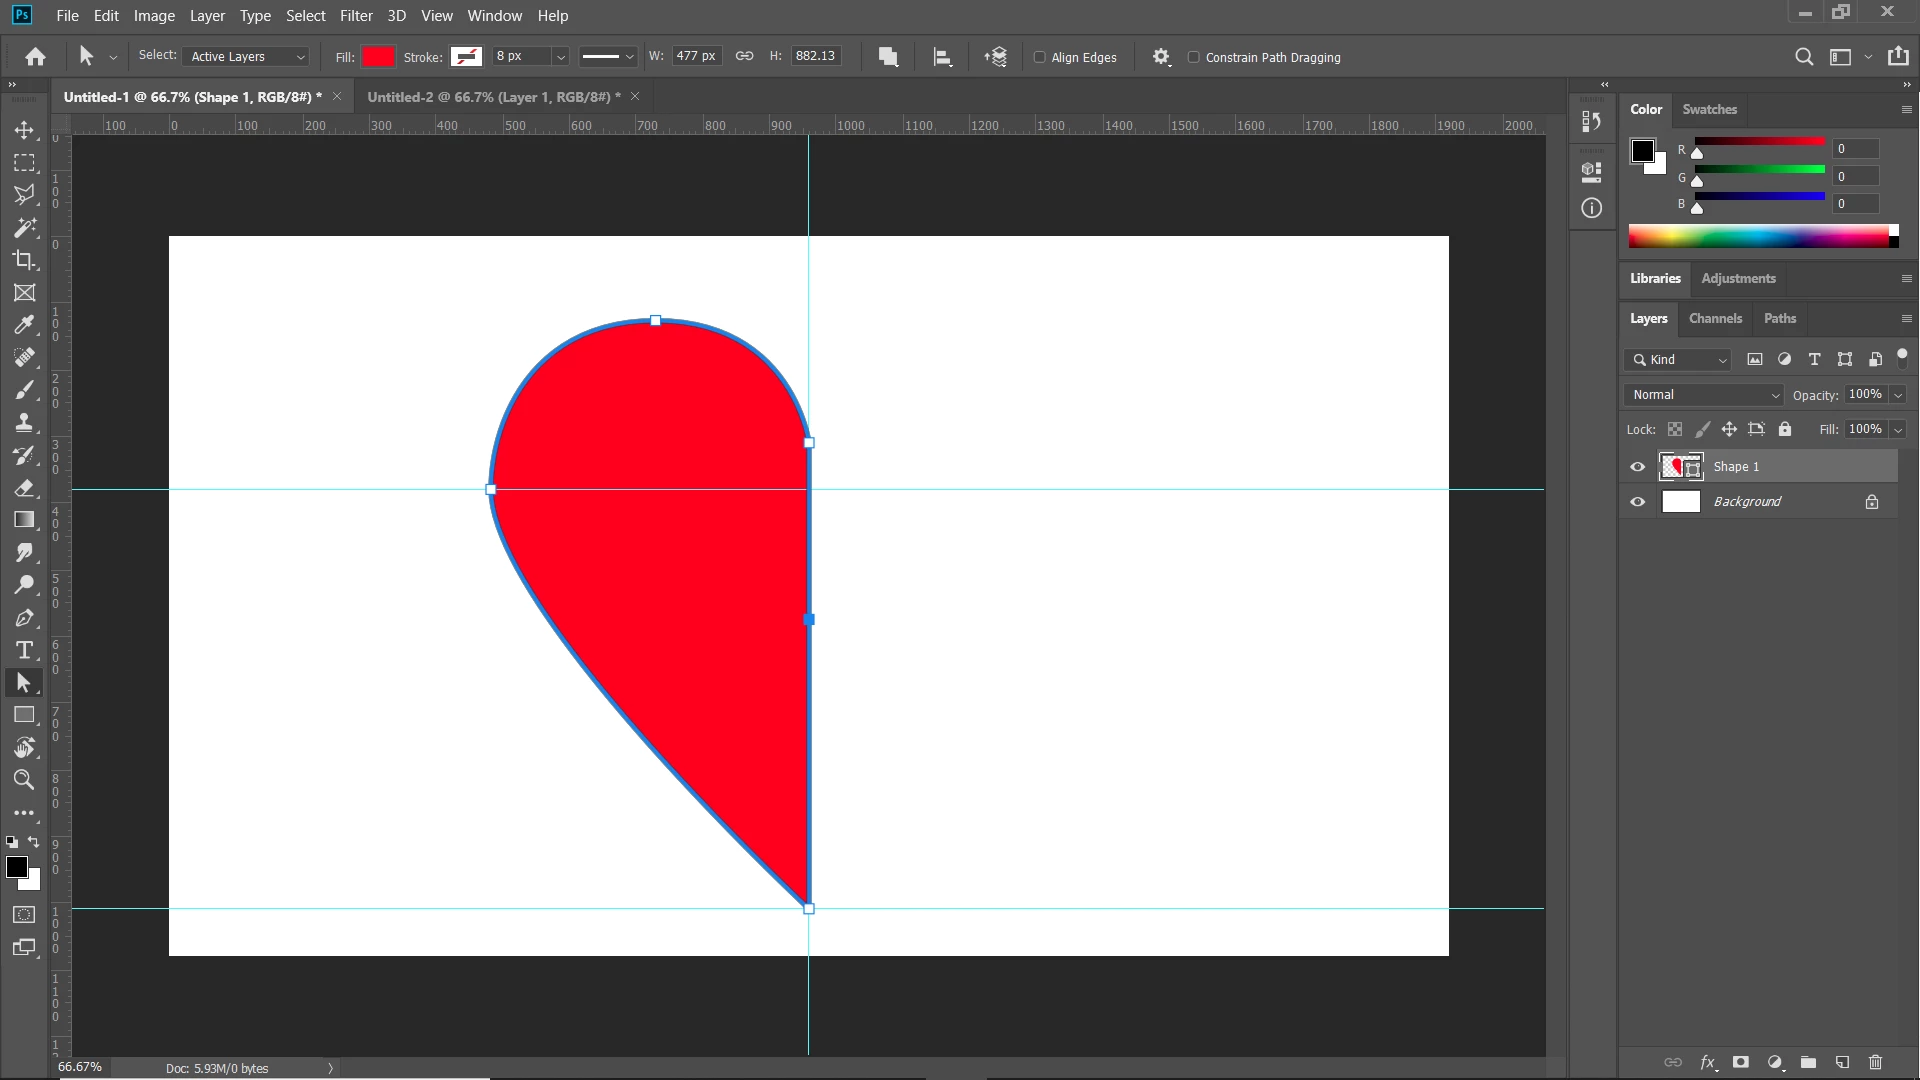Select the Eyedropper tool
Image resolution: width=1920 pixels, height=1080 pixels.
tap(24, 325)
